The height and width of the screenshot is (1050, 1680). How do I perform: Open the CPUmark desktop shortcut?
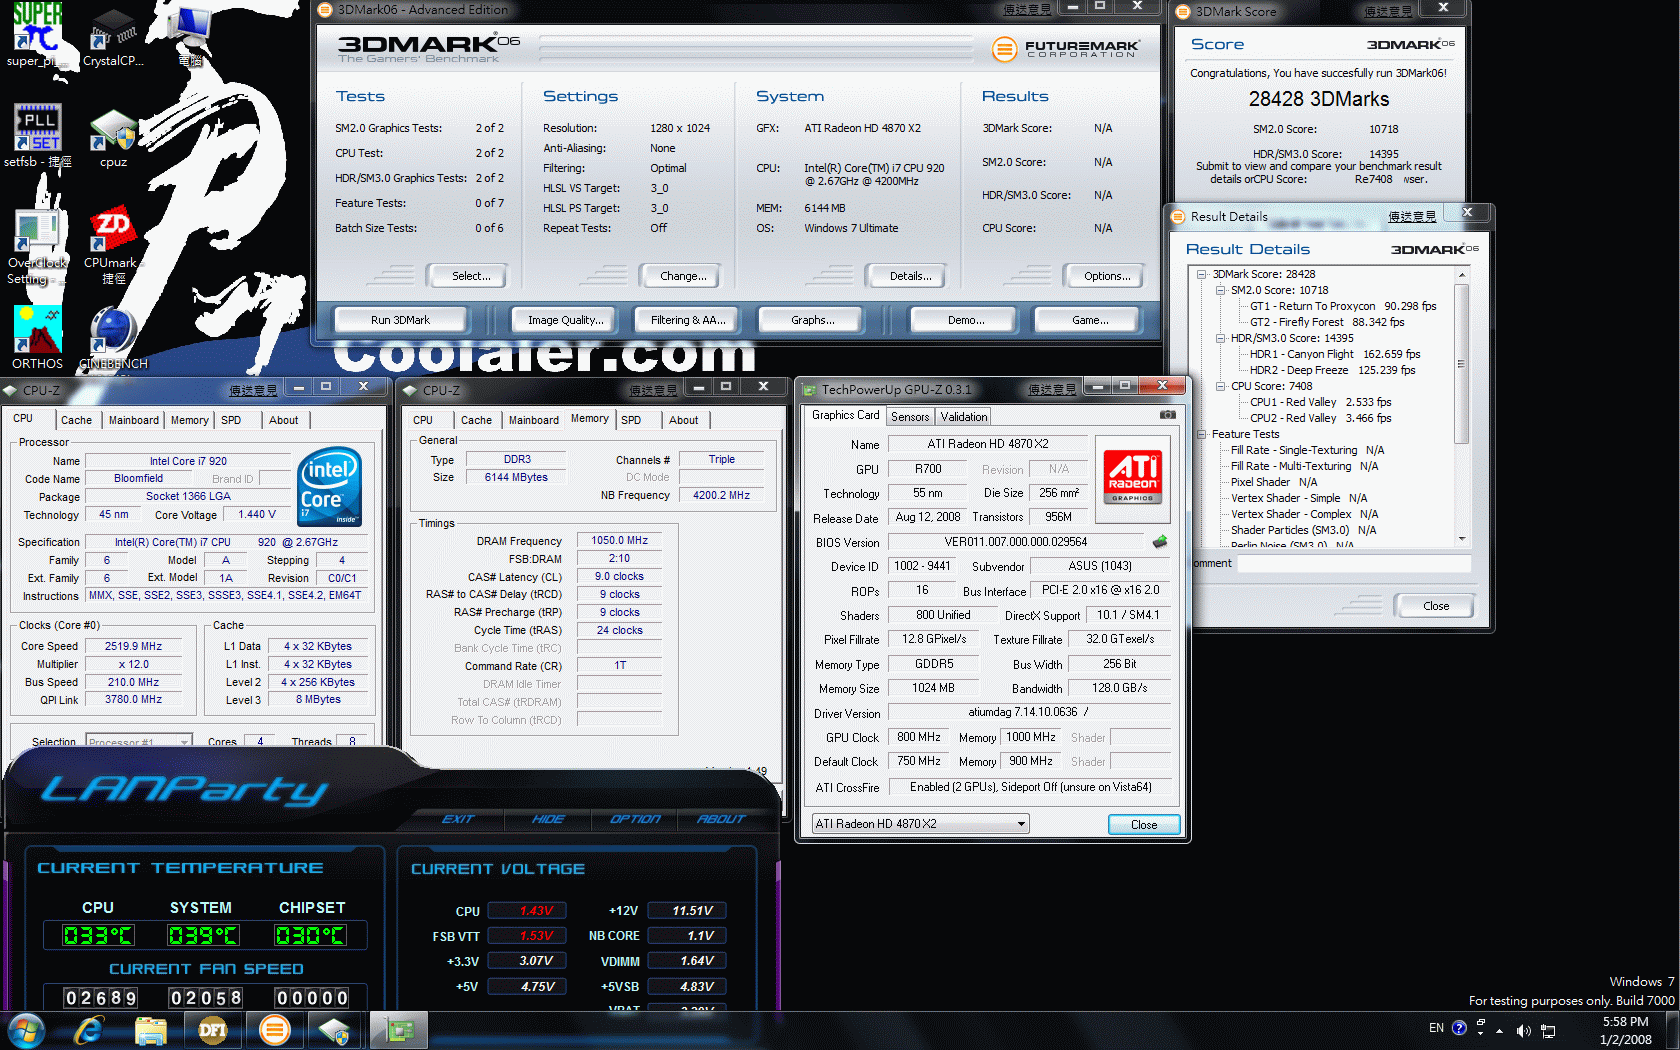(113, 247)
